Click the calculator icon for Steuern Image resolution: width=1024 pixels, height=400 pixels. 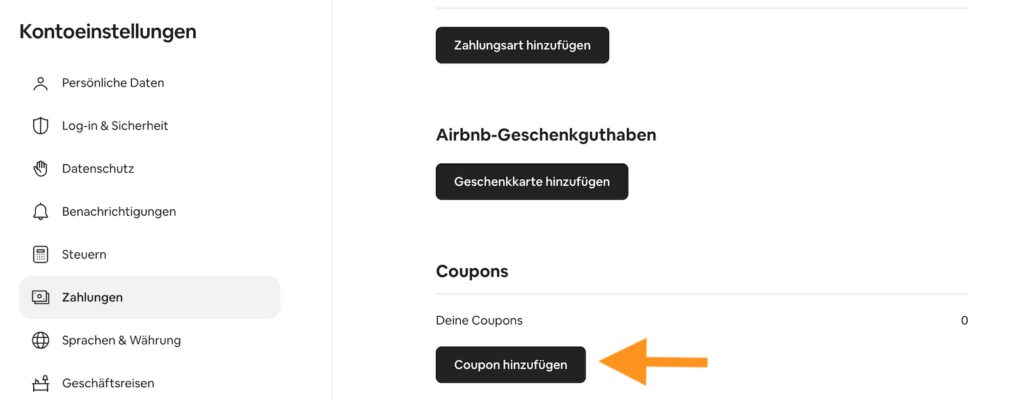pos(41,255)
